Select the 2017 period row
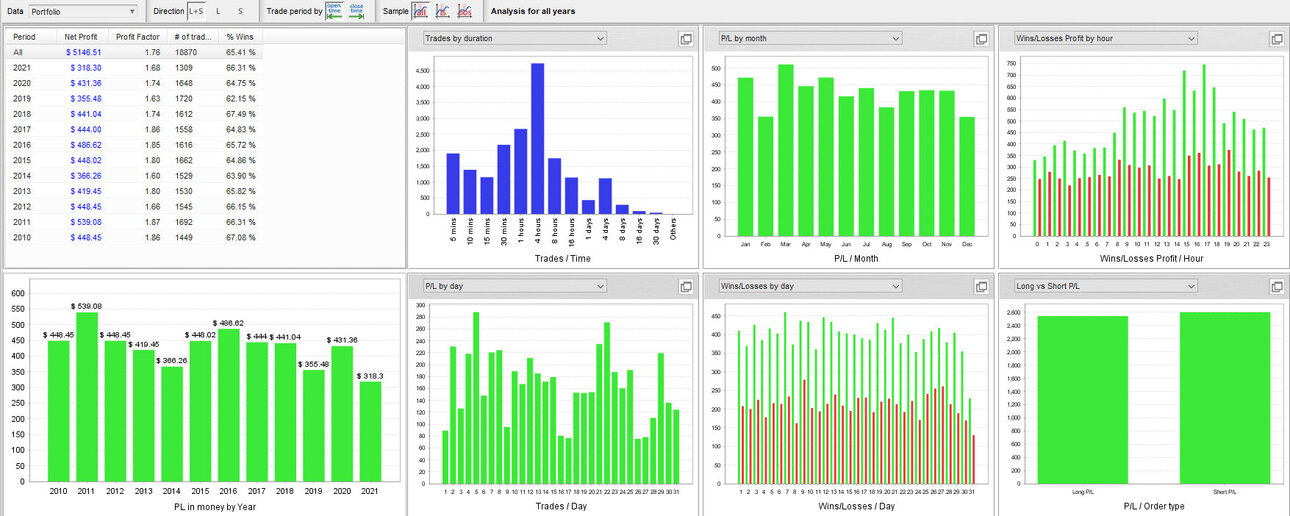 [x=135, y=130]
